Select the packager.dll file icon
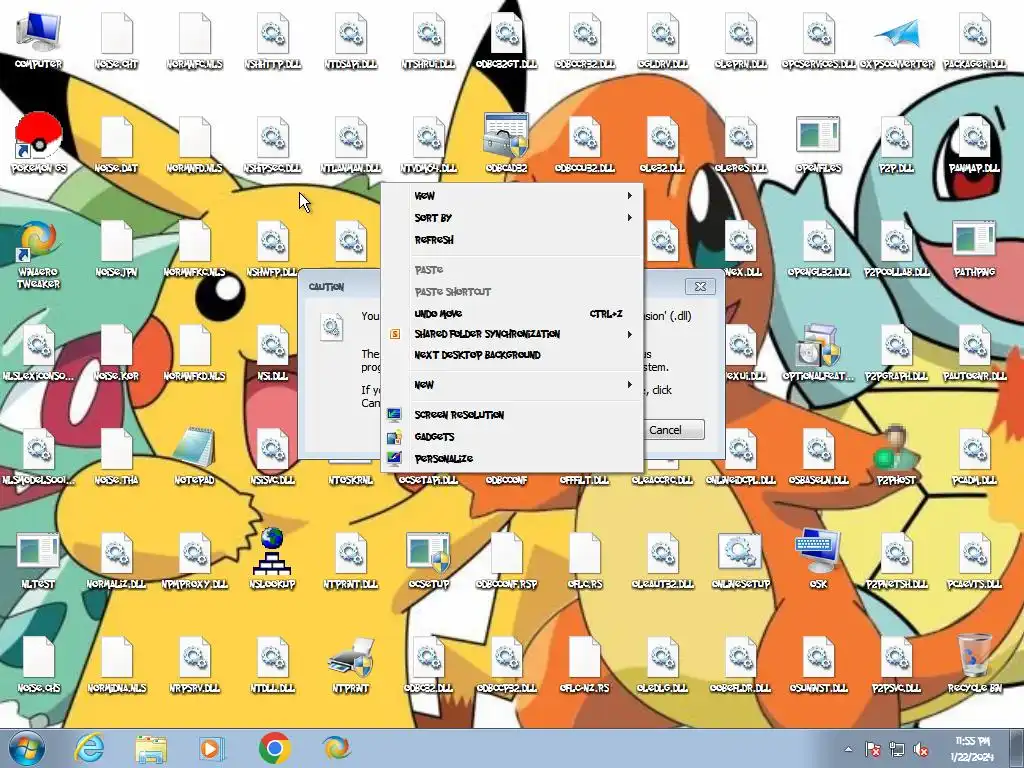The image size is (1024, 768). pyautogui.click(x=974, y=39)
